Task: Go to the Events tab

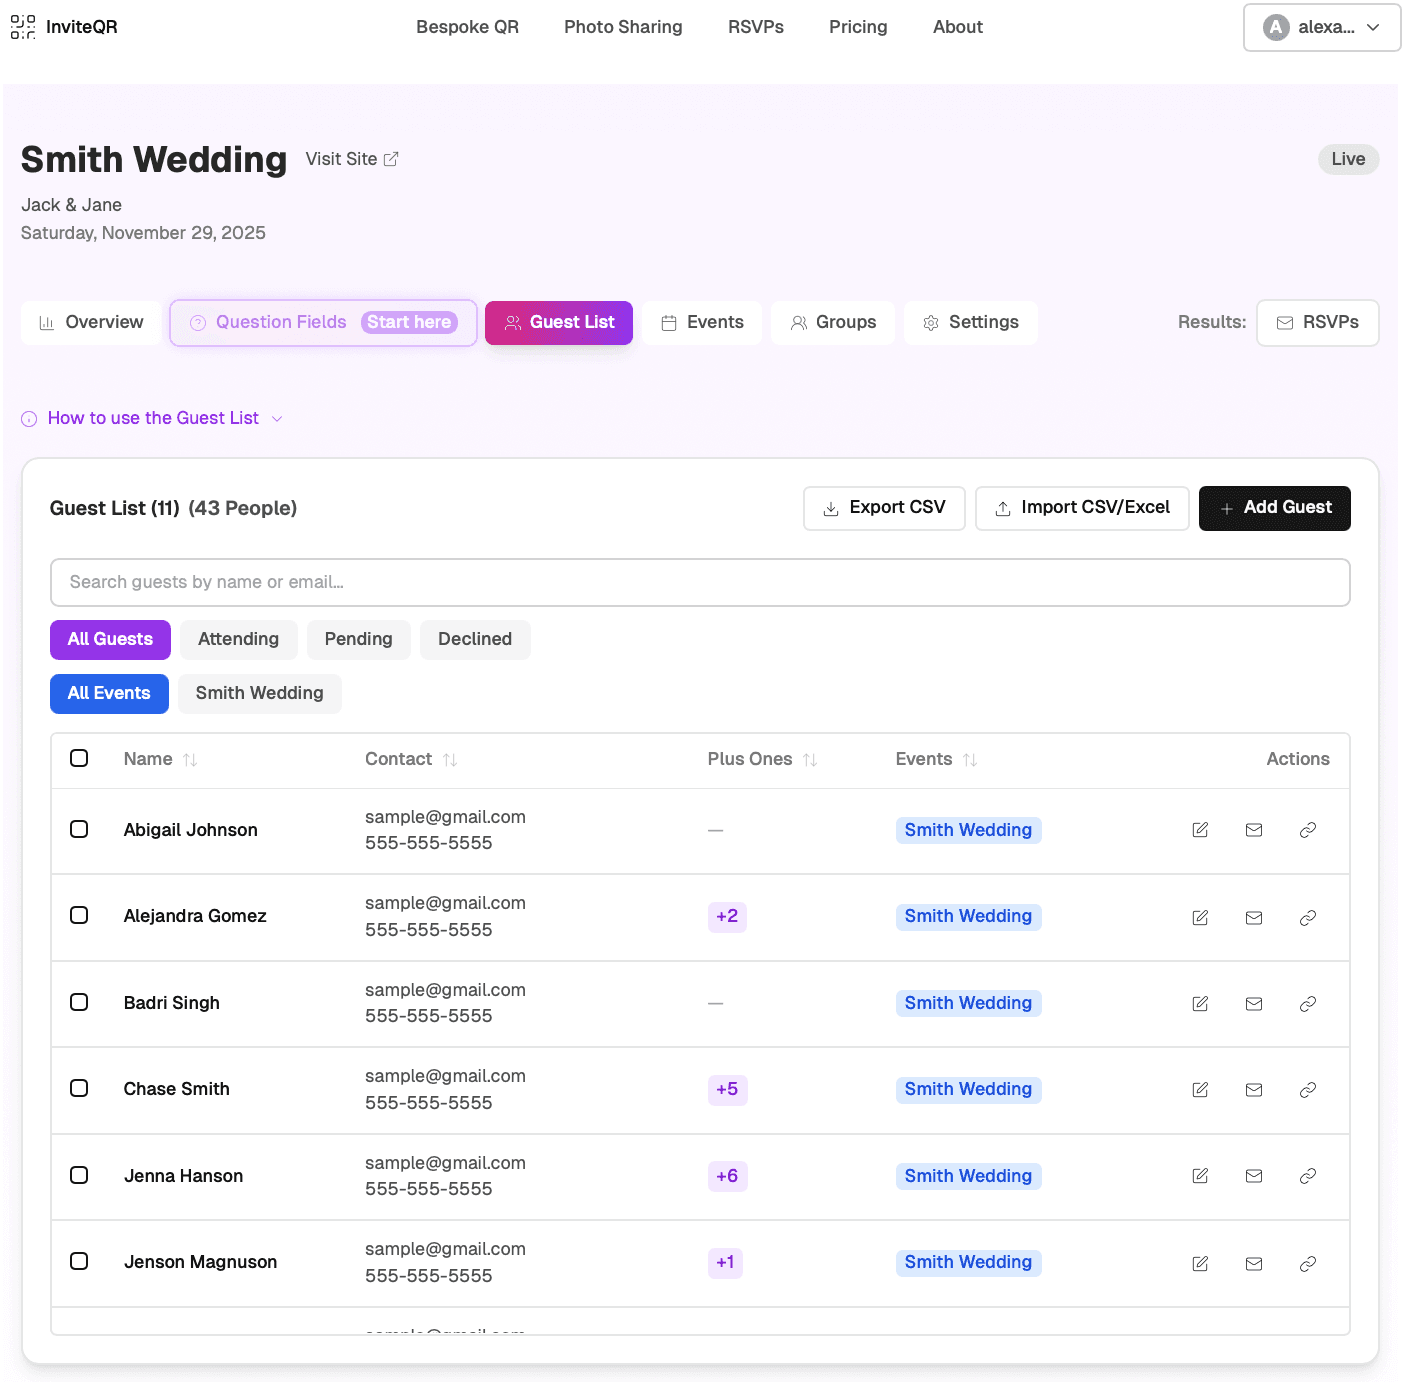Action: (702, 322)
